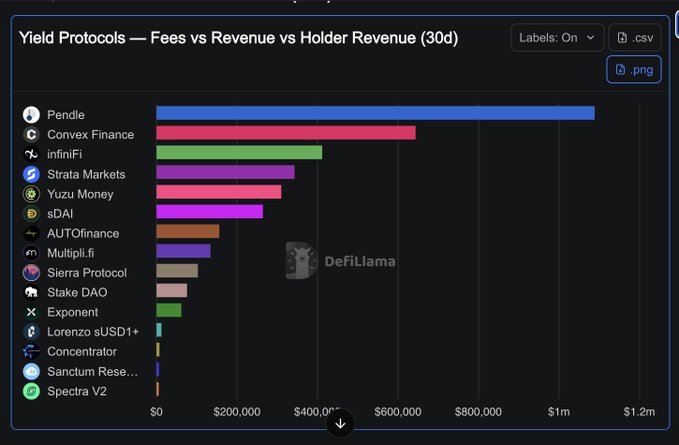Click the sDAI logo icon
Screen dimensions: 679x445
tap(31, 213)
